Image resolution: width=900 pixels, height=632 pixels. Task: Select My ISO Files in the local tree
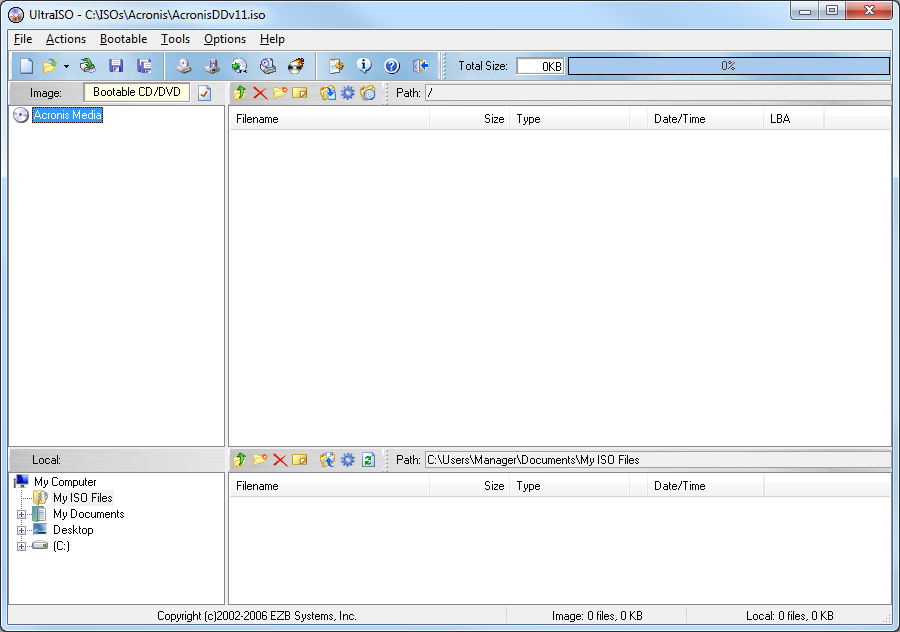(x=83, y=498)
